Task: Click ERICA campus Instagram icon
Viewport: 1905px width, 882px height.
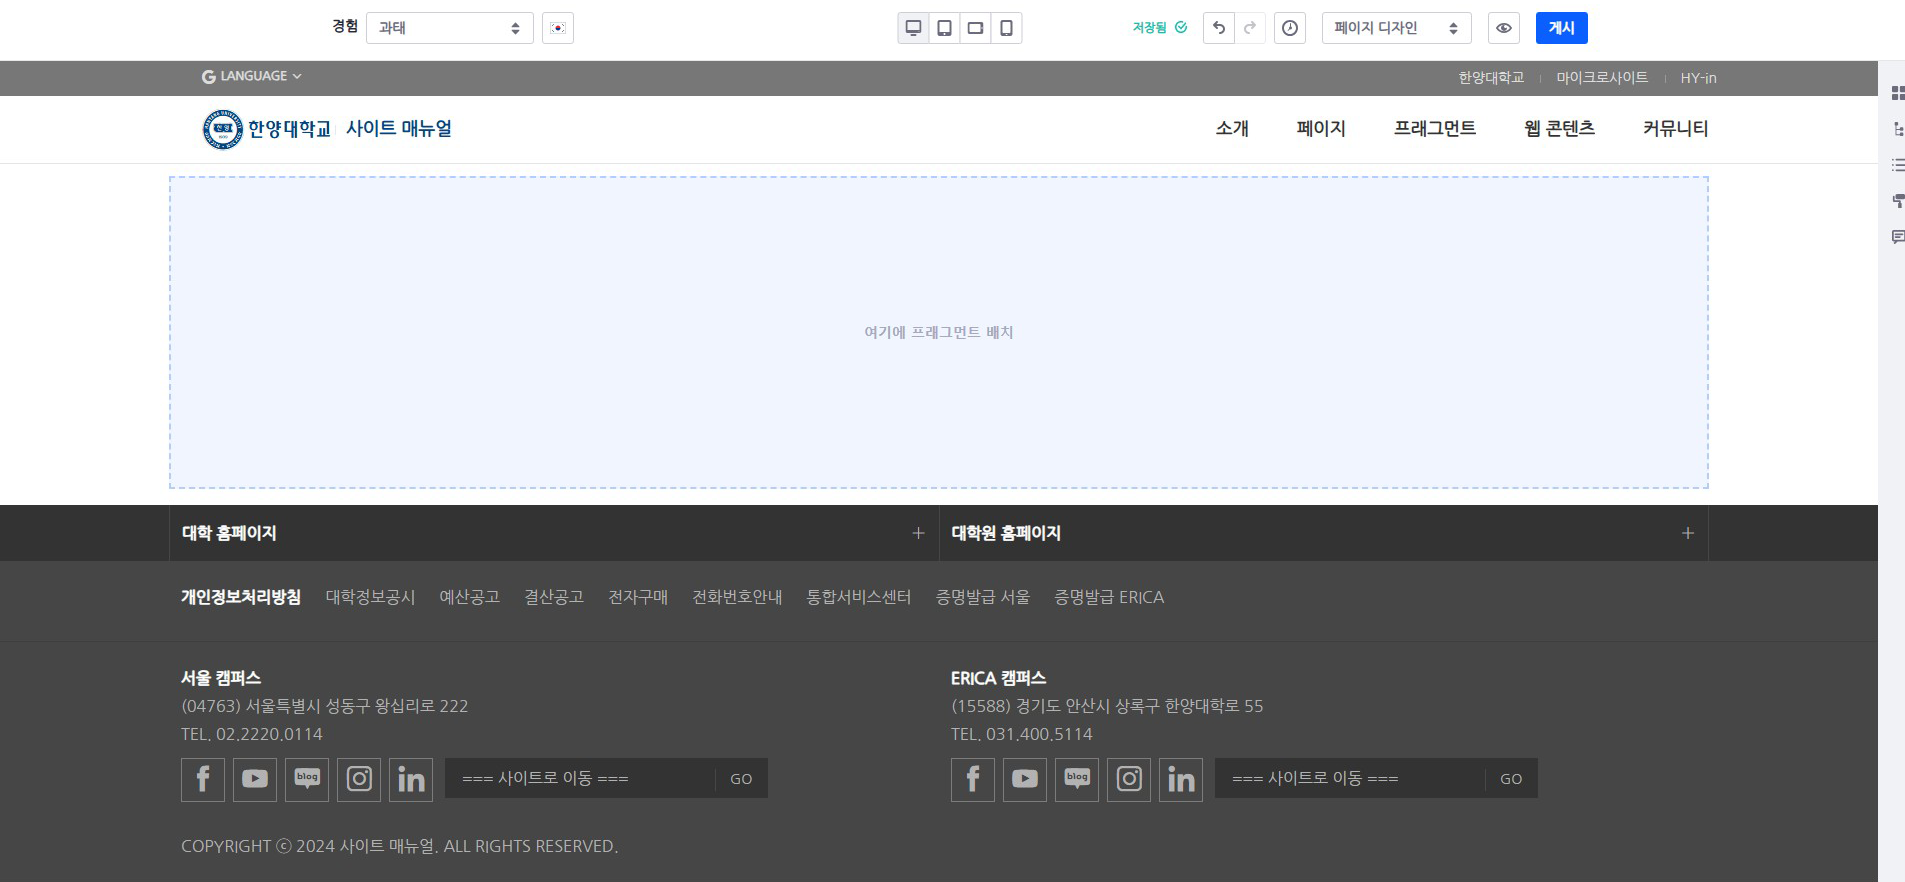Action: click(x=1129, y=779)
